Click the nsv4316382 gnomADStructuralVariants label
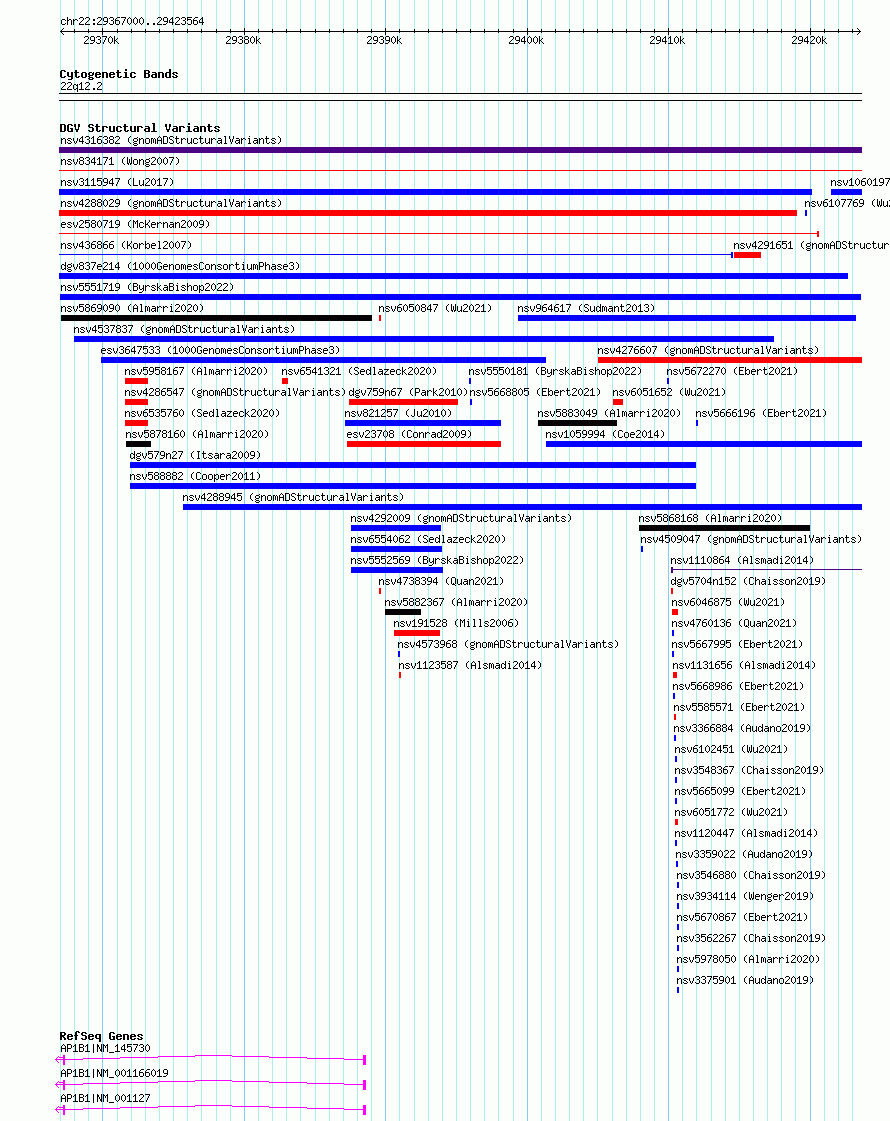The image size is (890, 1121). (x=171, y=140)
